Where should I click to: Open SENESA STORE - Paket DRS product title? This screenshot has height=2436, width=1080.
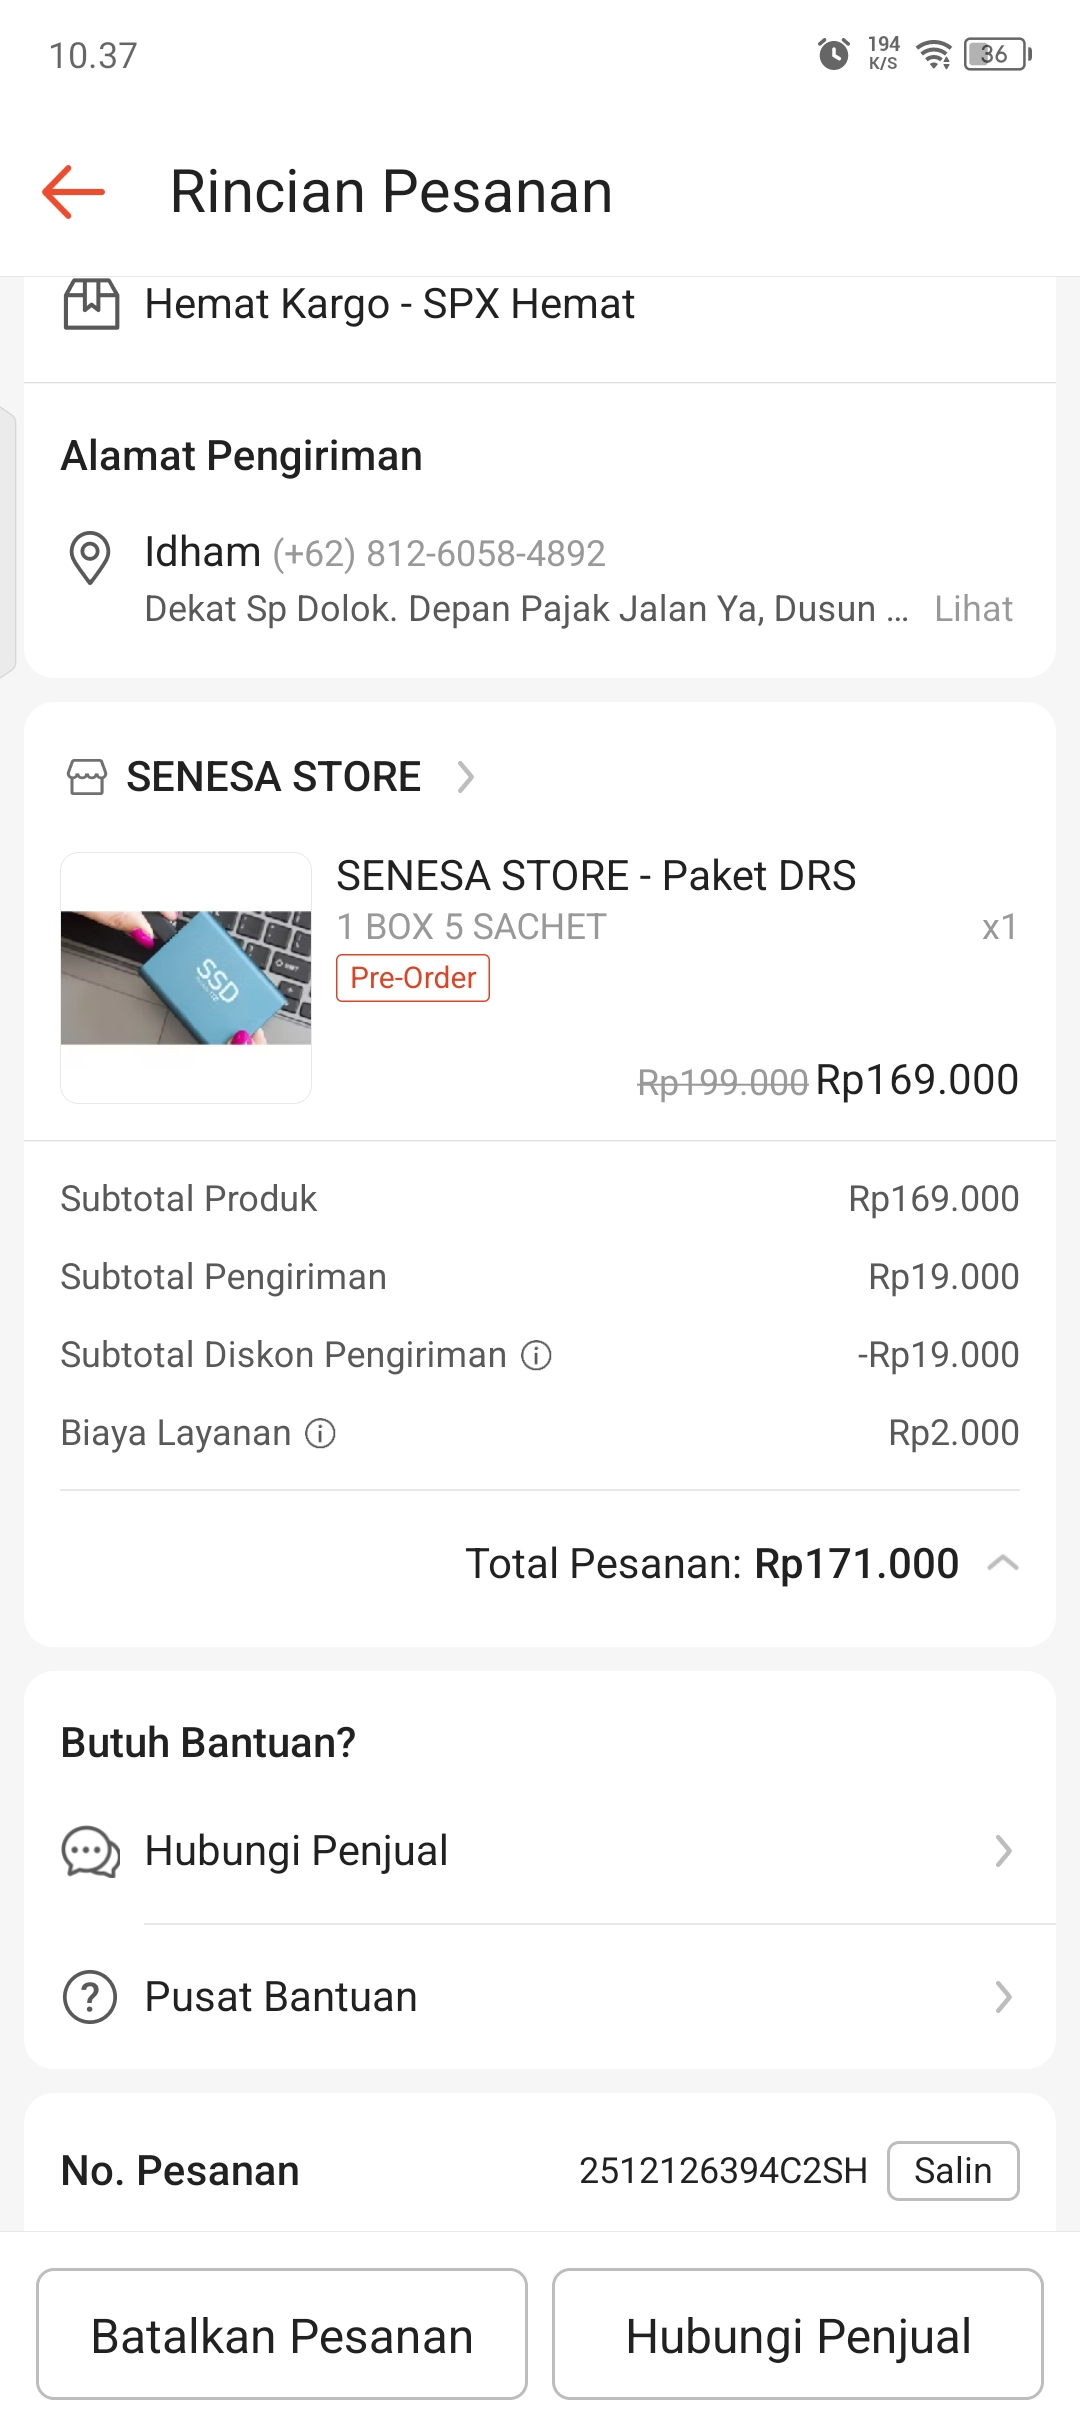click(x=596, y=876)
